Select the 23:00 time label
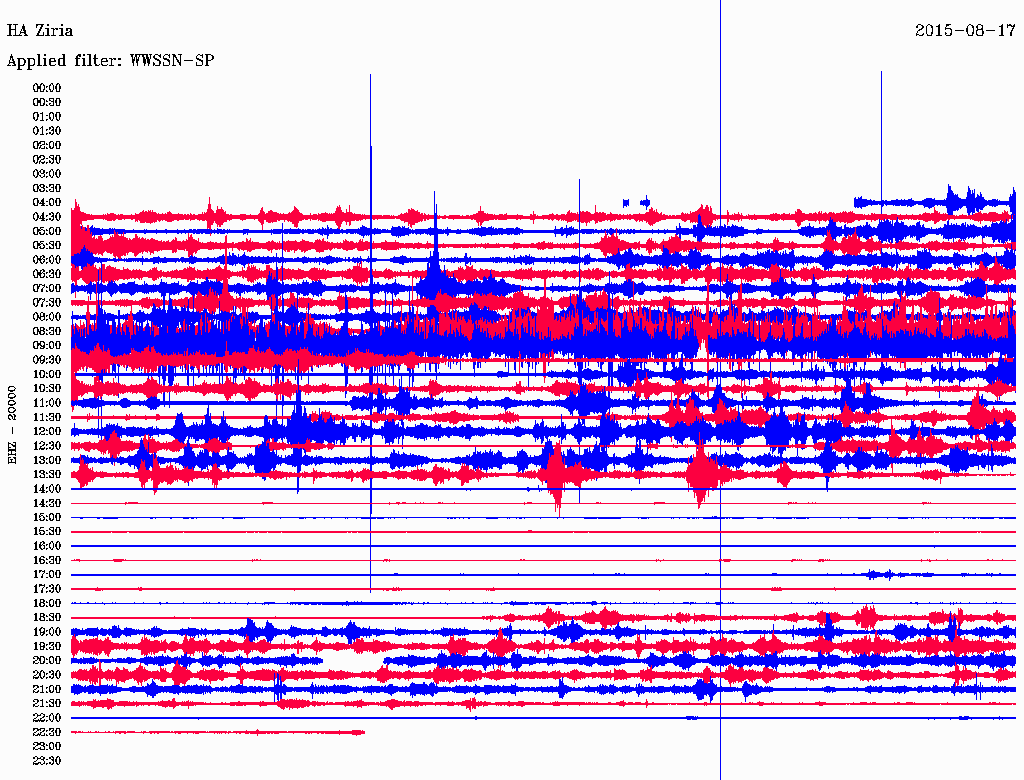 [x=47, y=747]
